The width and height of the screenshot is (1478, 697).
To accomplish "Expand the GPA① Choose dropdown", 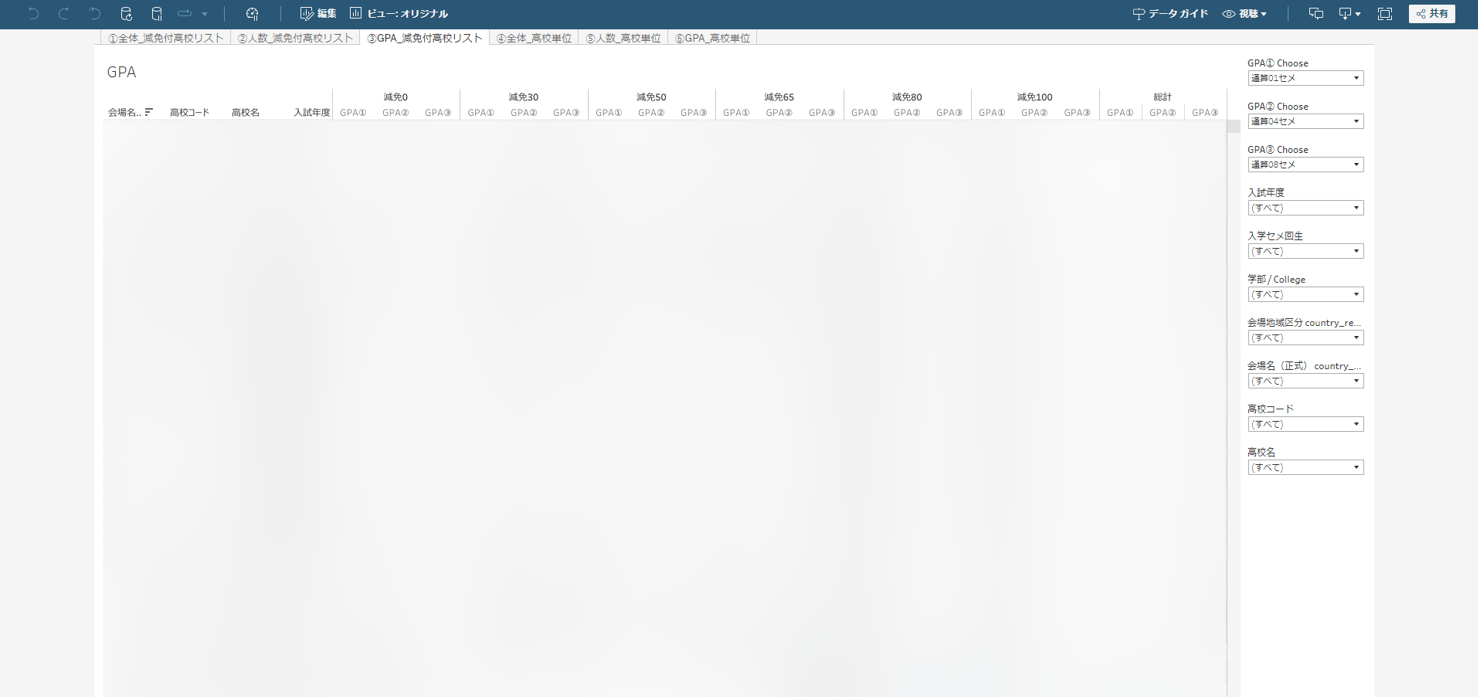I will pyautogui.click(x=1305, y=78).
